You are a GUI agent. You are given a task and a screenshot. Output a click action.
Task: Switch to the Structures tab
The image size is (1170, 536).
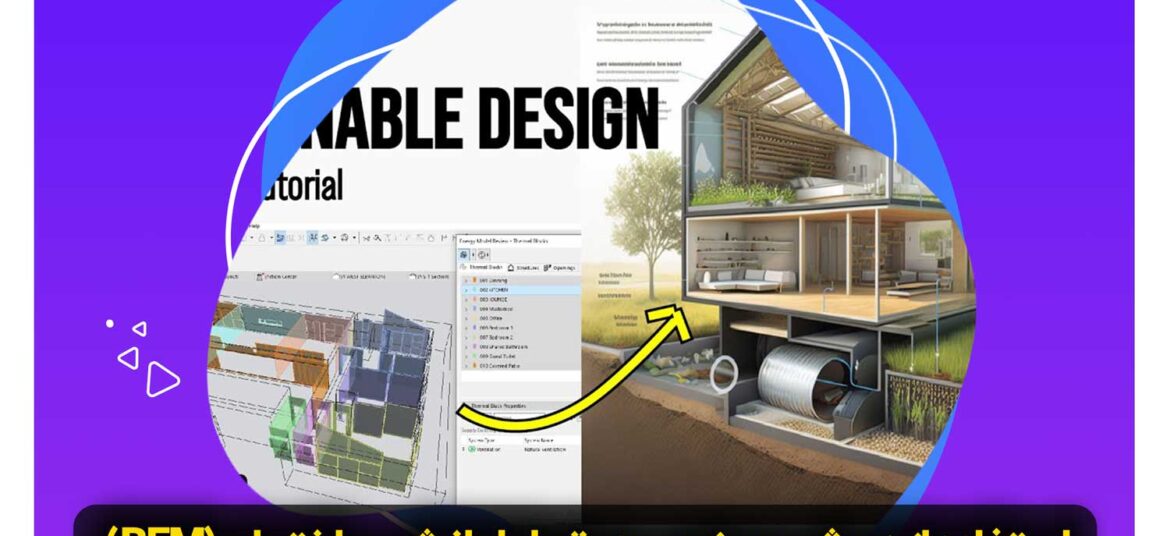click(523, 267)
